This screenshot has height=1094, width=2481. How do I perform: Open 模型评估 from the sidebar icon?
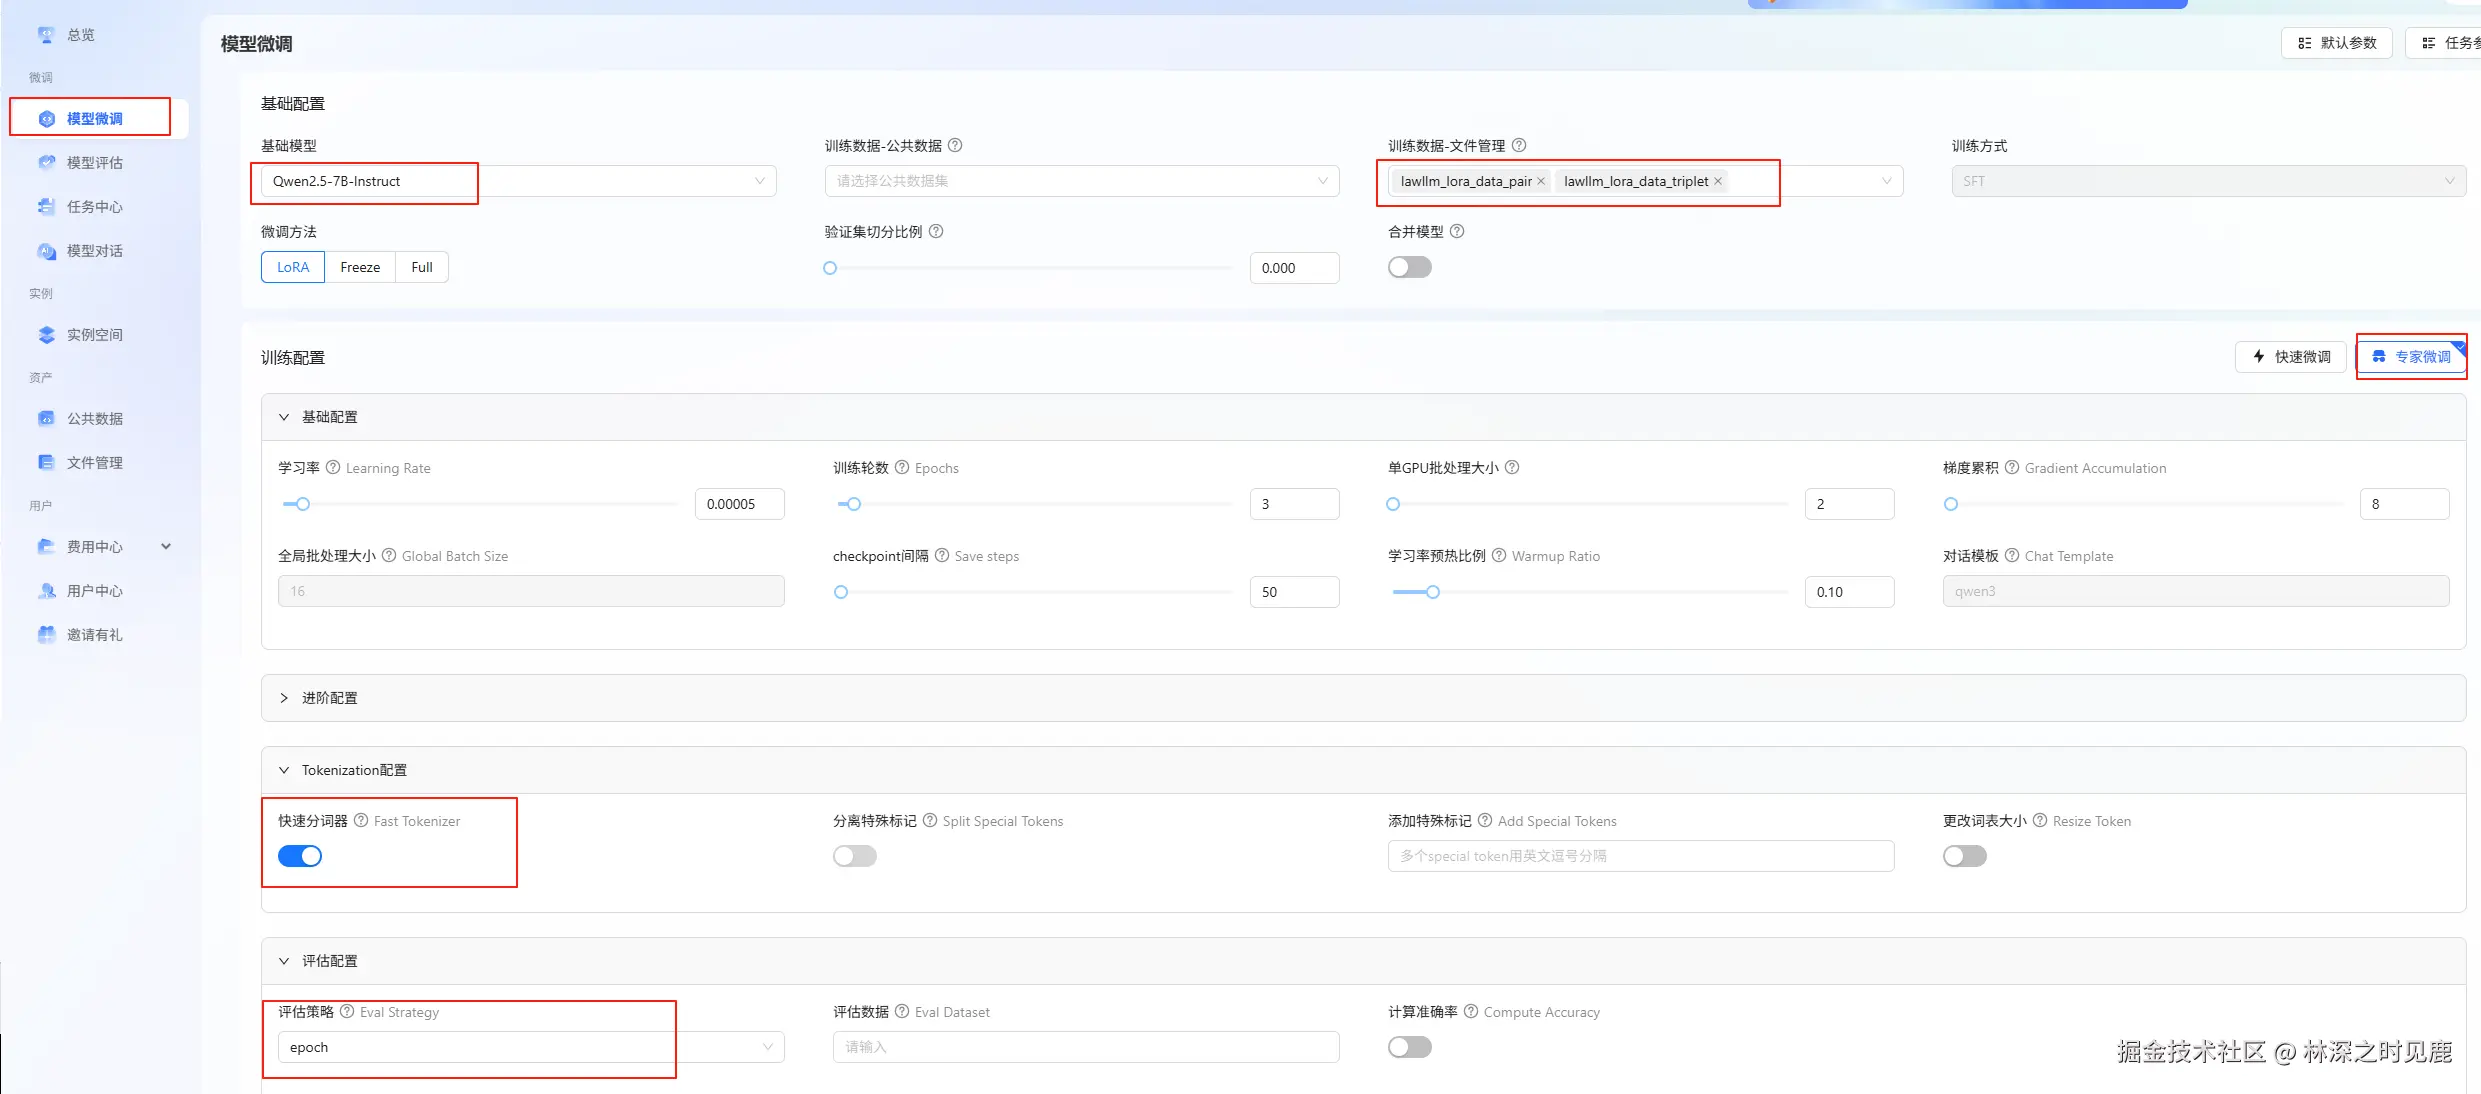pos(46,163)
